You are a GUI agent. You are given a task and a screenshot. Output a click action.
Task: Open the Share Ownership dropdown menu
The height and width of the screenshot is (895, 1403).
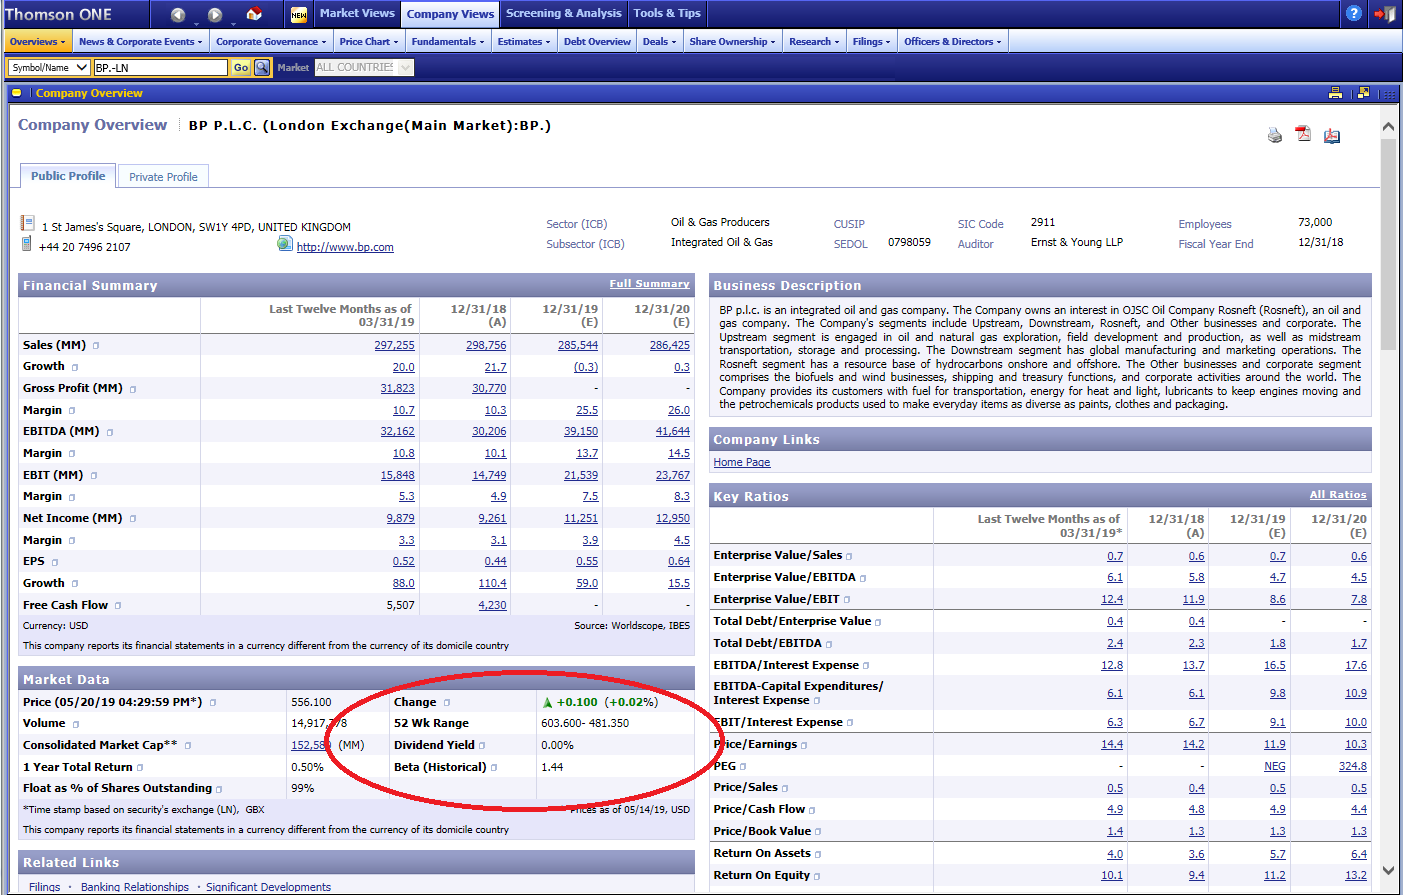(732, 42)
